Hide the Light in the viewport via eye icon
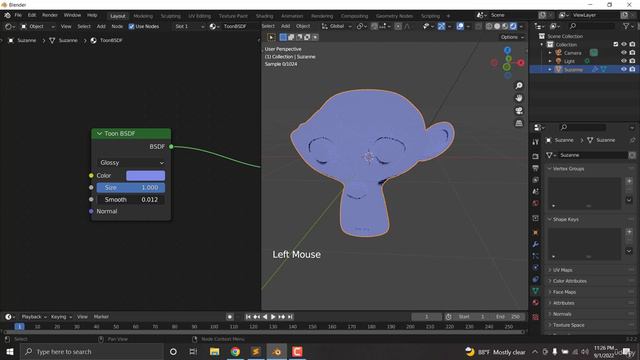The image size is (640, 360). (x=624, y=61)
